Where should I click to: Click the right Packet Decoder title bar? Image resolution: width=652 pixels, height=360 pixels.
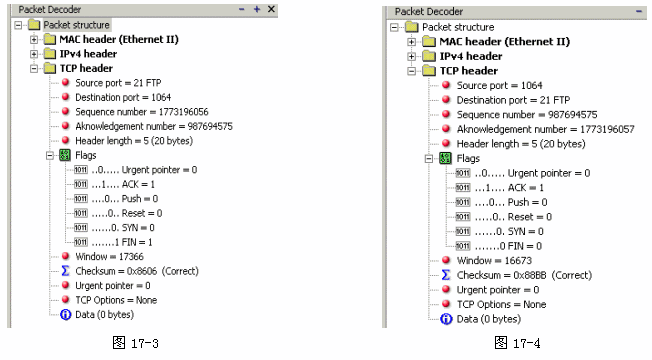(517, 12)
